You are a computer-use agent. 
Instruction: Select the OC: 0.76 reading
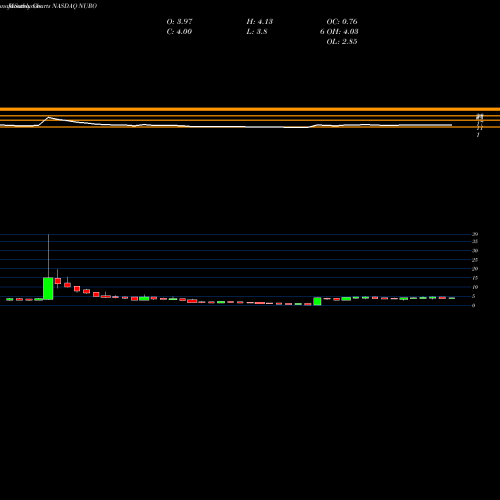coord(342,21)
